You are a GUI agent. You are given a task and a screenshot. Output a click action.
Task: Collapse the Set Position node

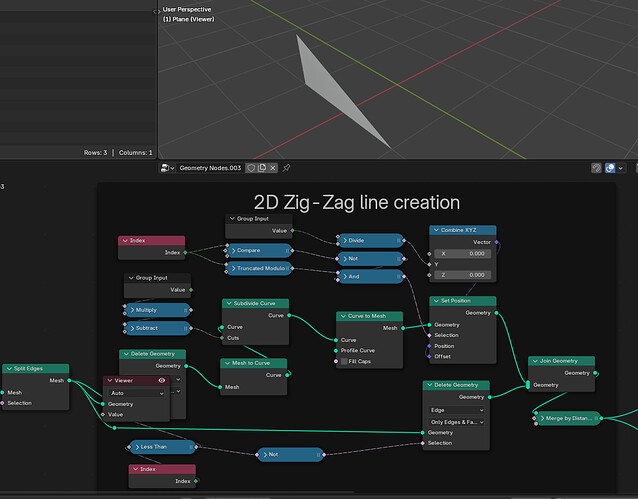436,301
